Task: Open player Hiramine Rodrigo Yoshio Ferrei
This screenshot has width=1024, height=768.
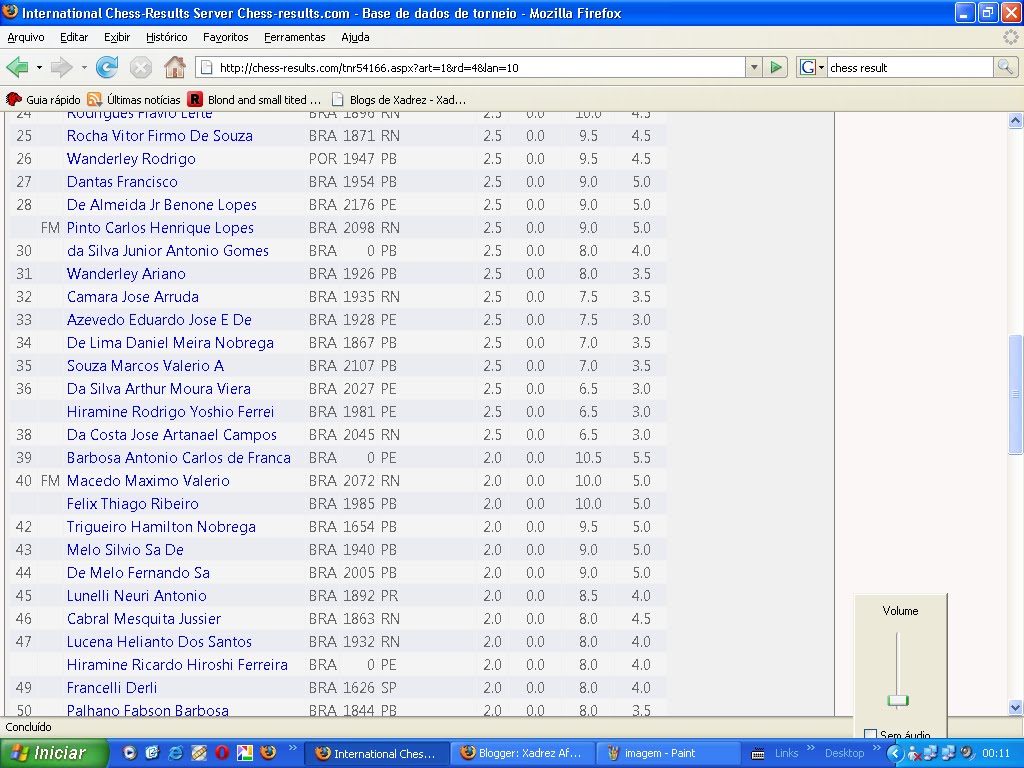Action: (170, 412)
